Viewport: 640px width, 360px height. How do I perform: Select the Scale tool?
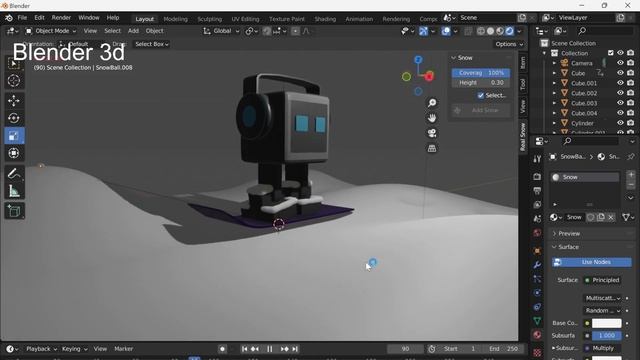point(14,136)
